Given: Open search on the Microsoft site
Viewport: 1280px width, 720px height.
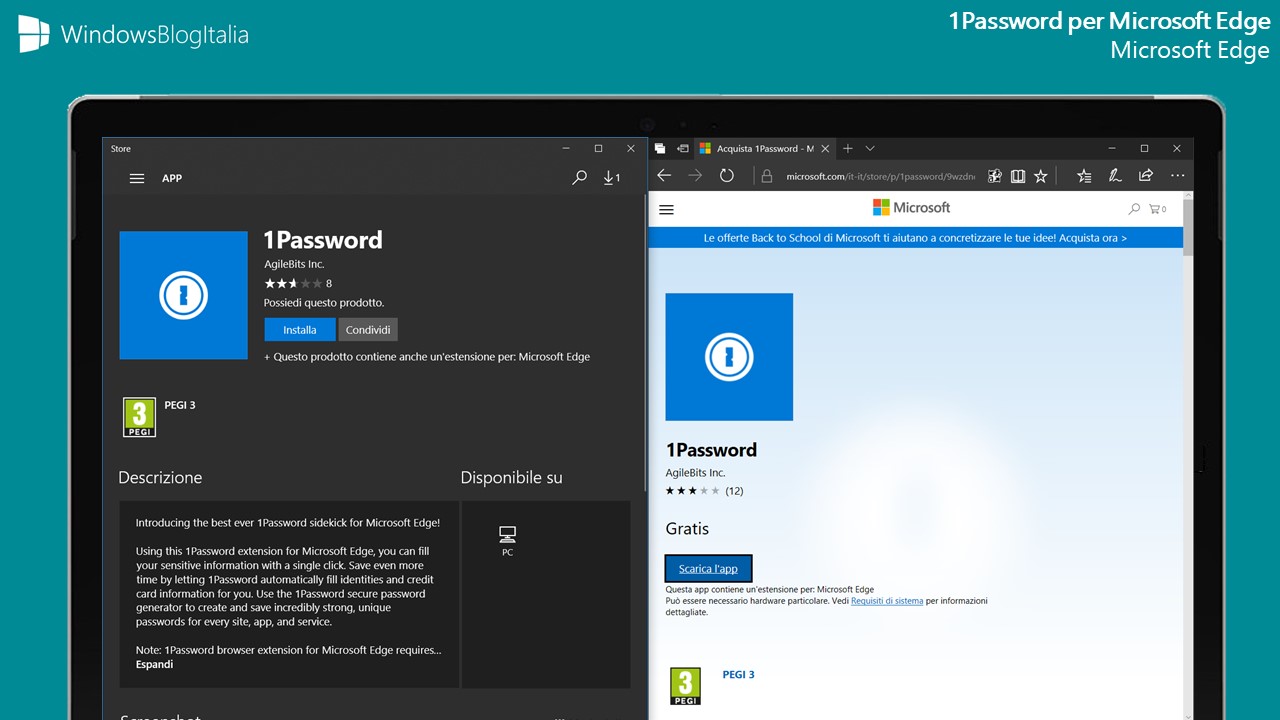Looking at the screenshot, I should (x=1134, y=209).
